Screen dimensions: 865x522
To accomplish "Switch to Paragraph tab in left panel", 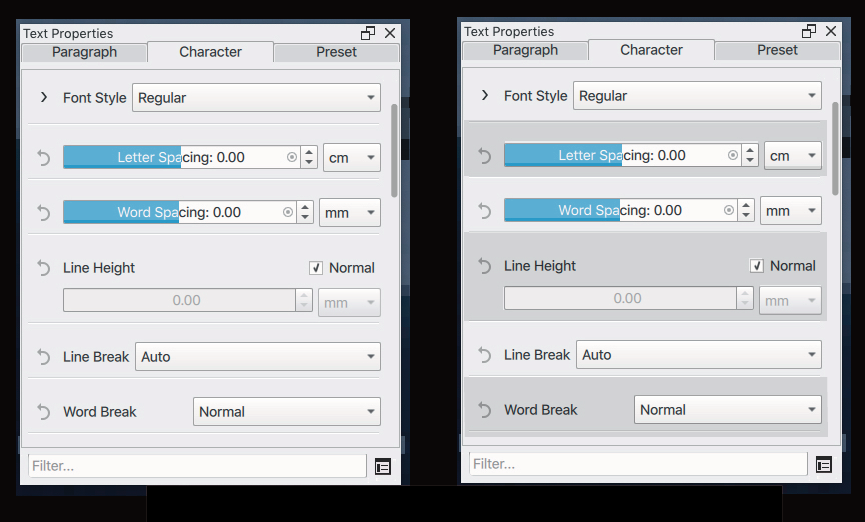I will (84, 52).
